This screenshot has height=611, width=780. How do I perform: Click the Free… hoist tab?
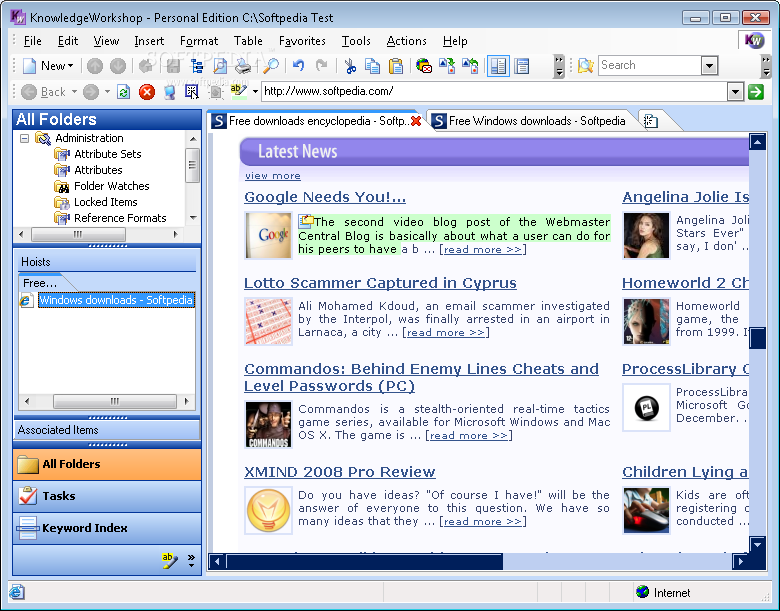tap(40, 283)
